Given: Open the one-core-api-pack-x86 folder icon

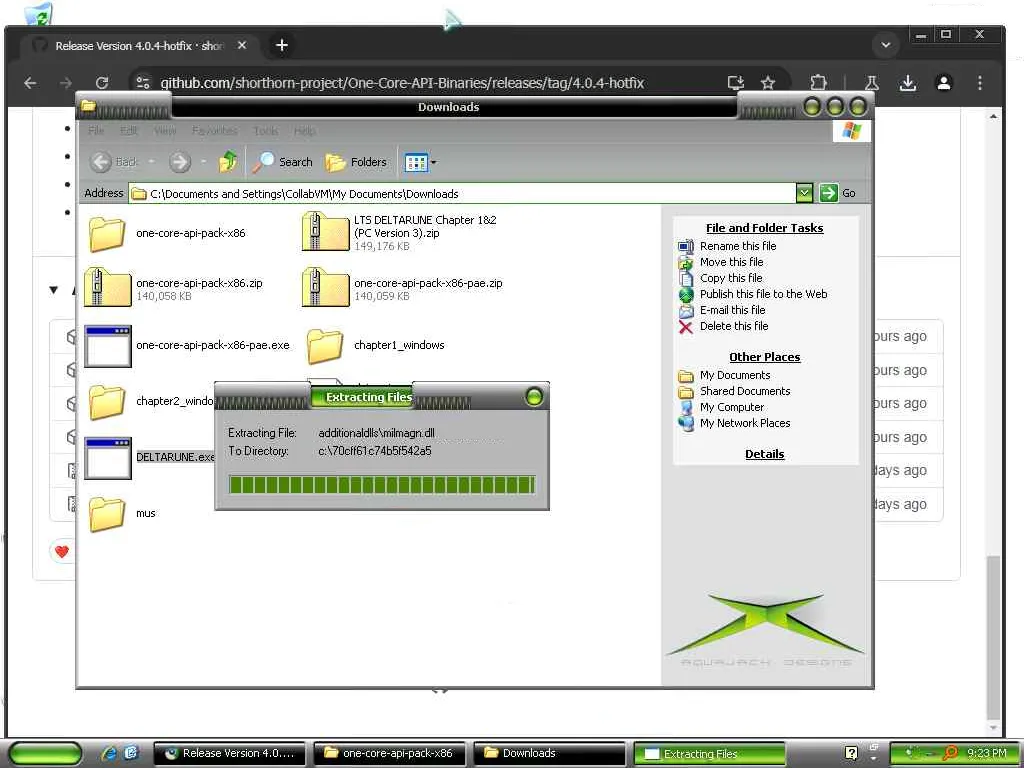Looking at the screenshot, I should (106, 234).
